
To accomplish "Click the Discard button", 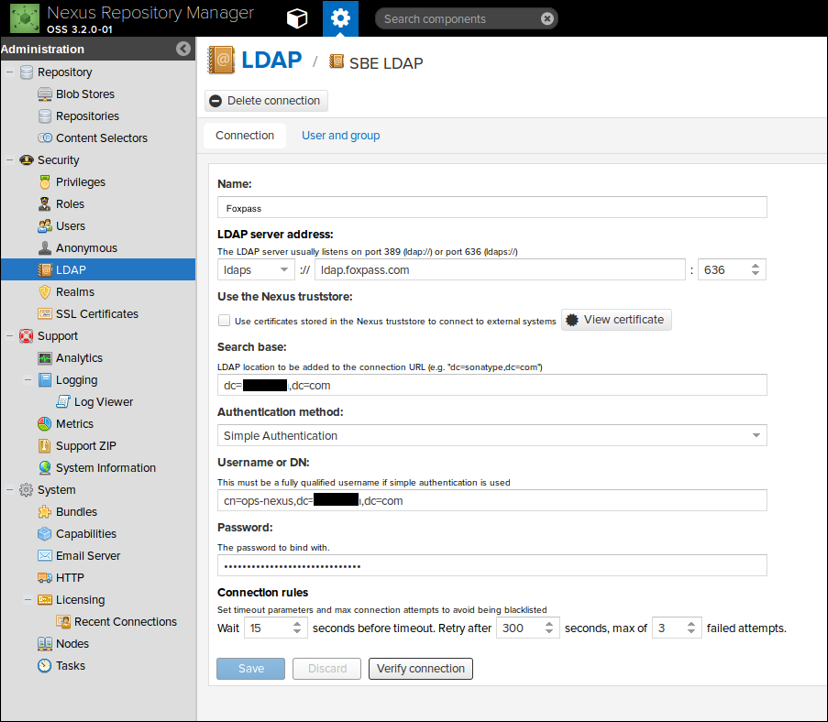I will [327, 669].
